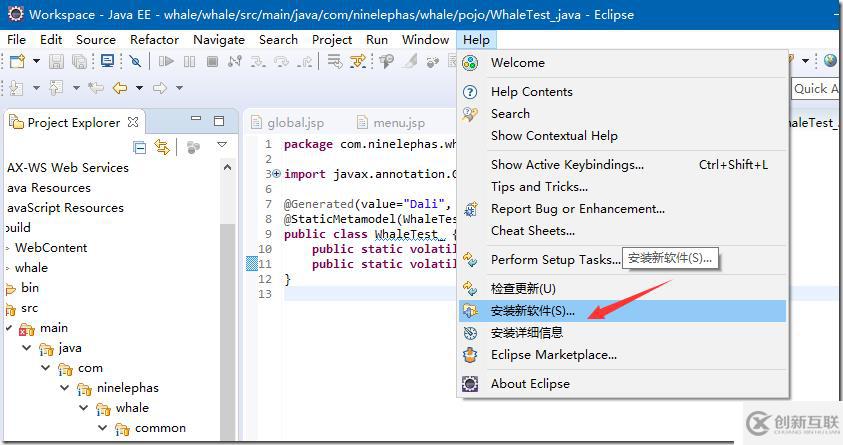Select About Eclipse entry
Viewport: 843px width, 445px height.
tap(623, 384)
